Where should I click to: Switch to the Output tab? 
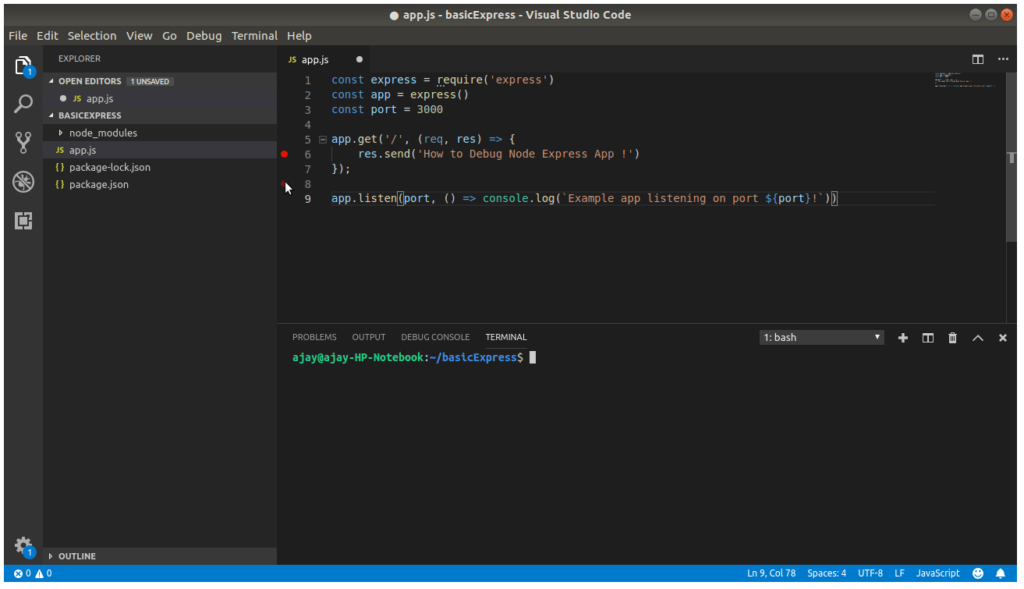369,338
